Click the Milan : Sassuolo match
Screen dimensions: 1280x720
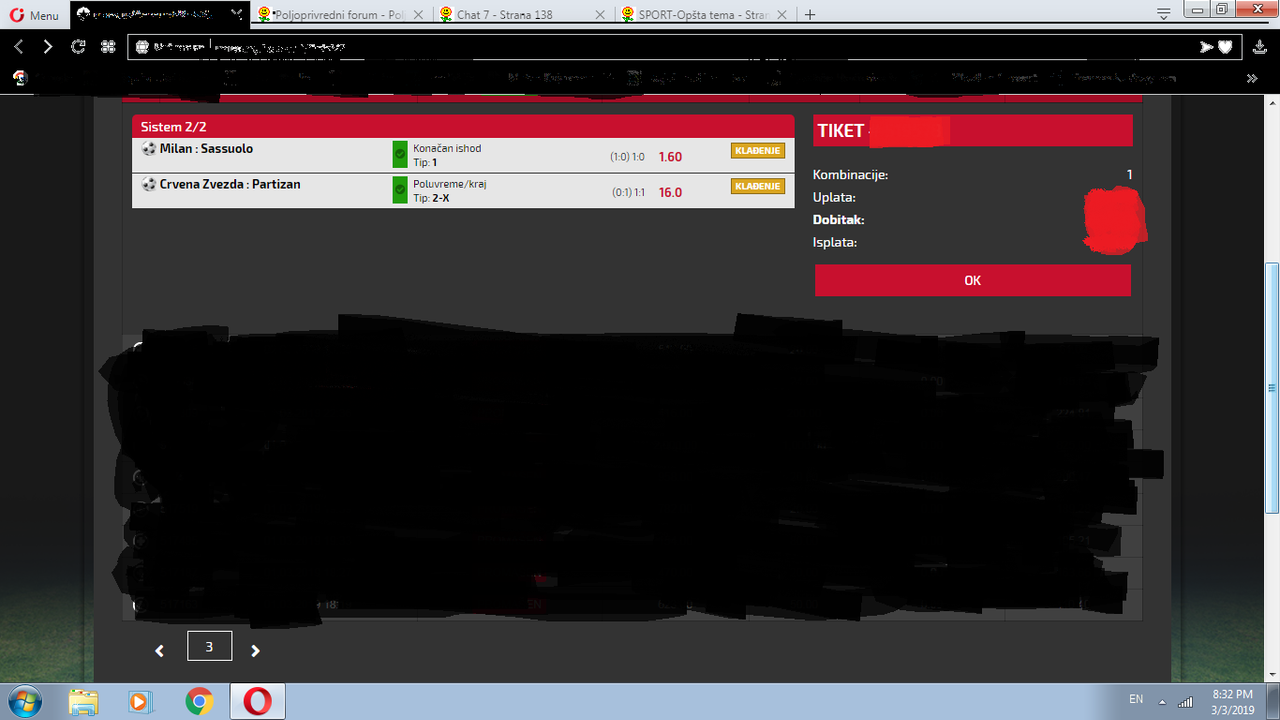coord(206,149)
